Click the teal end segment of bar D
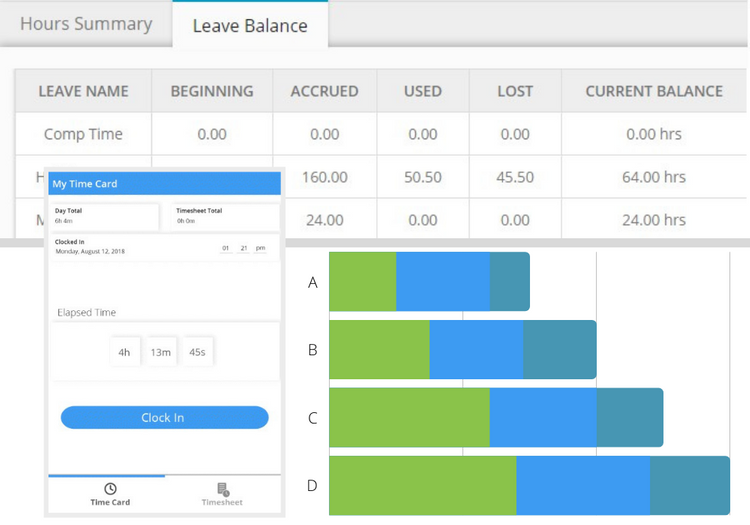 (x=689, y=485)
